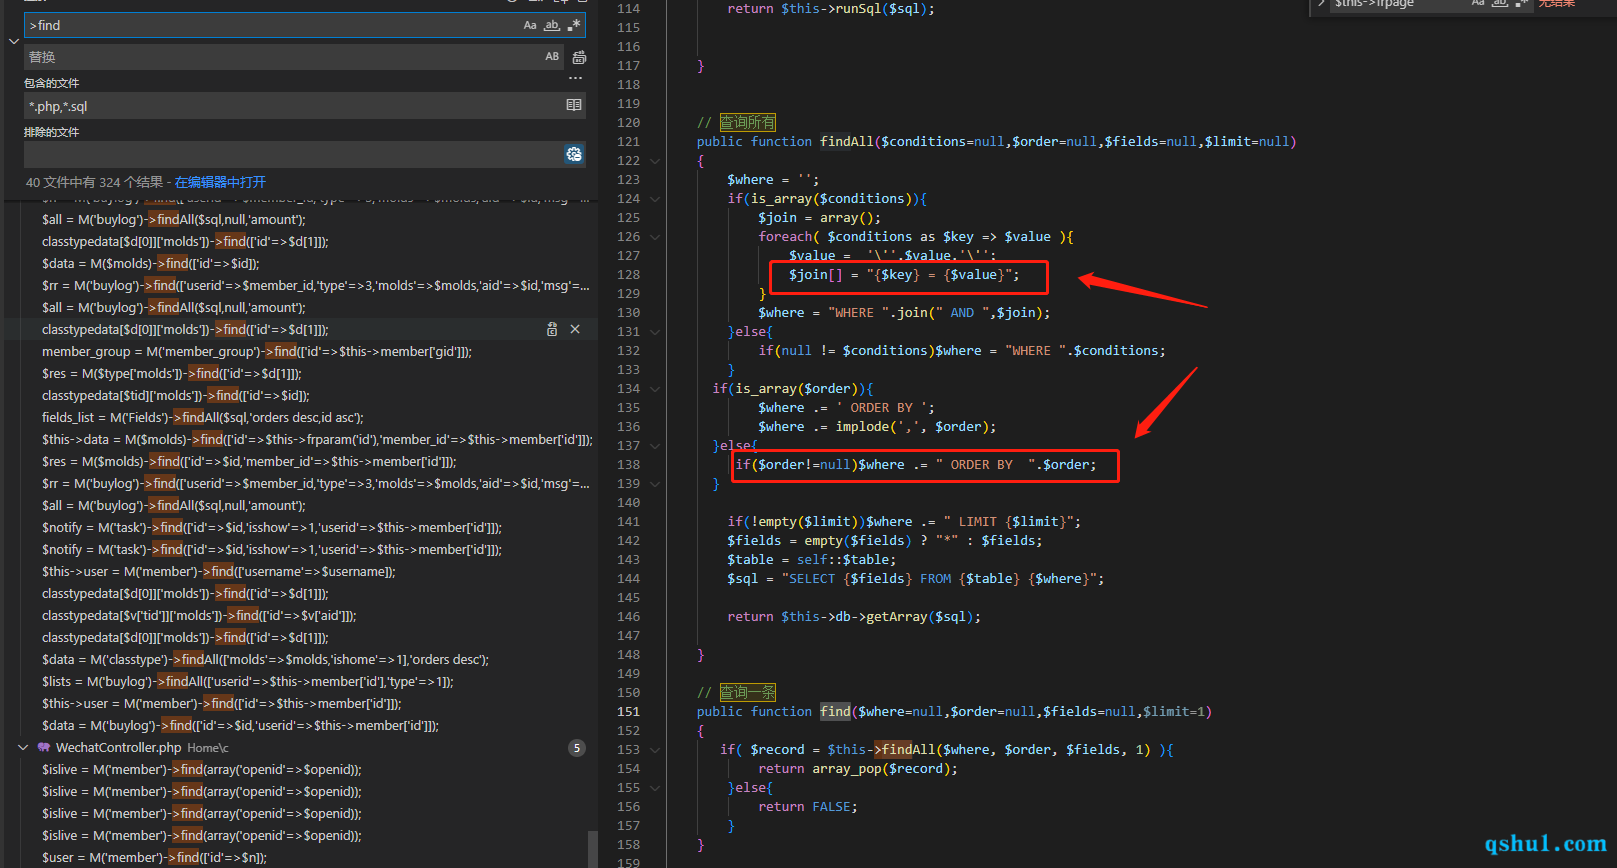1617x868 pixels.
Task: Open search results in editor link
Action: tap(220, 182)
